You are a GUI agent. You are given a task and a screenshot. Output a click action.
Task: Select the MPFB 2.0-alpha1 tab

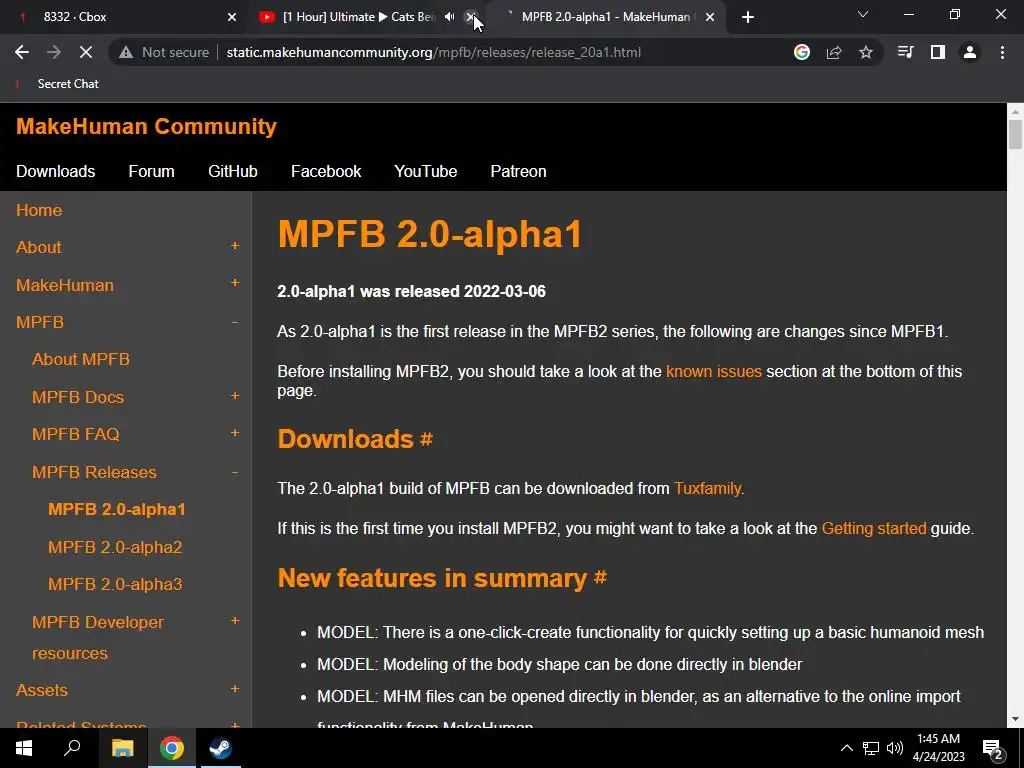coord(605,17)
